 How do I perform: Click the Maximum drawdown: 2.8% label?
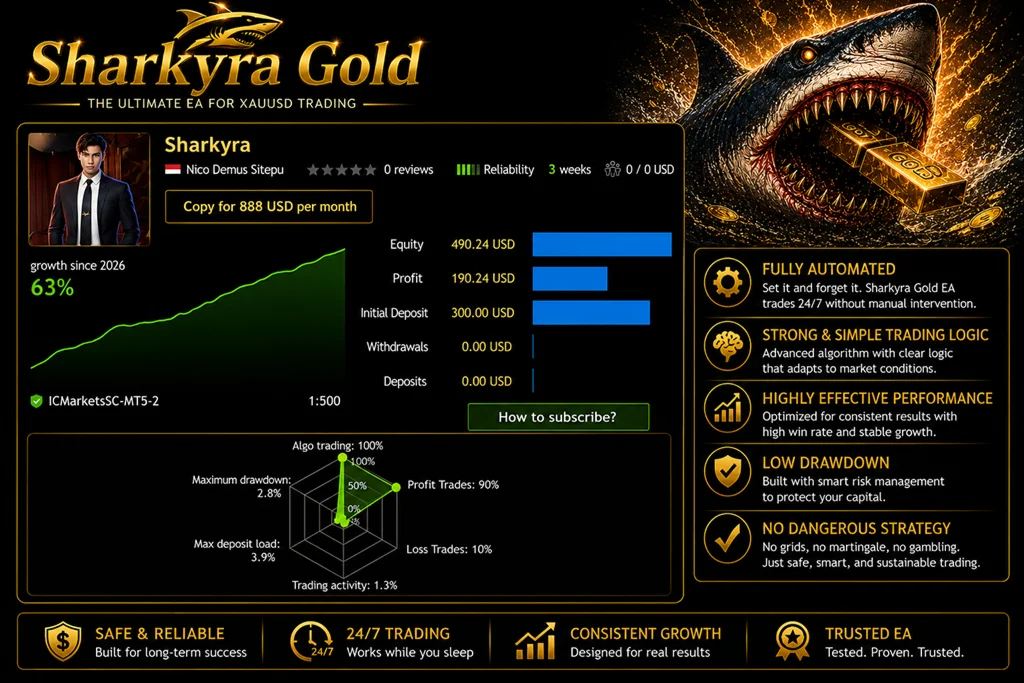tap(241, 486)
